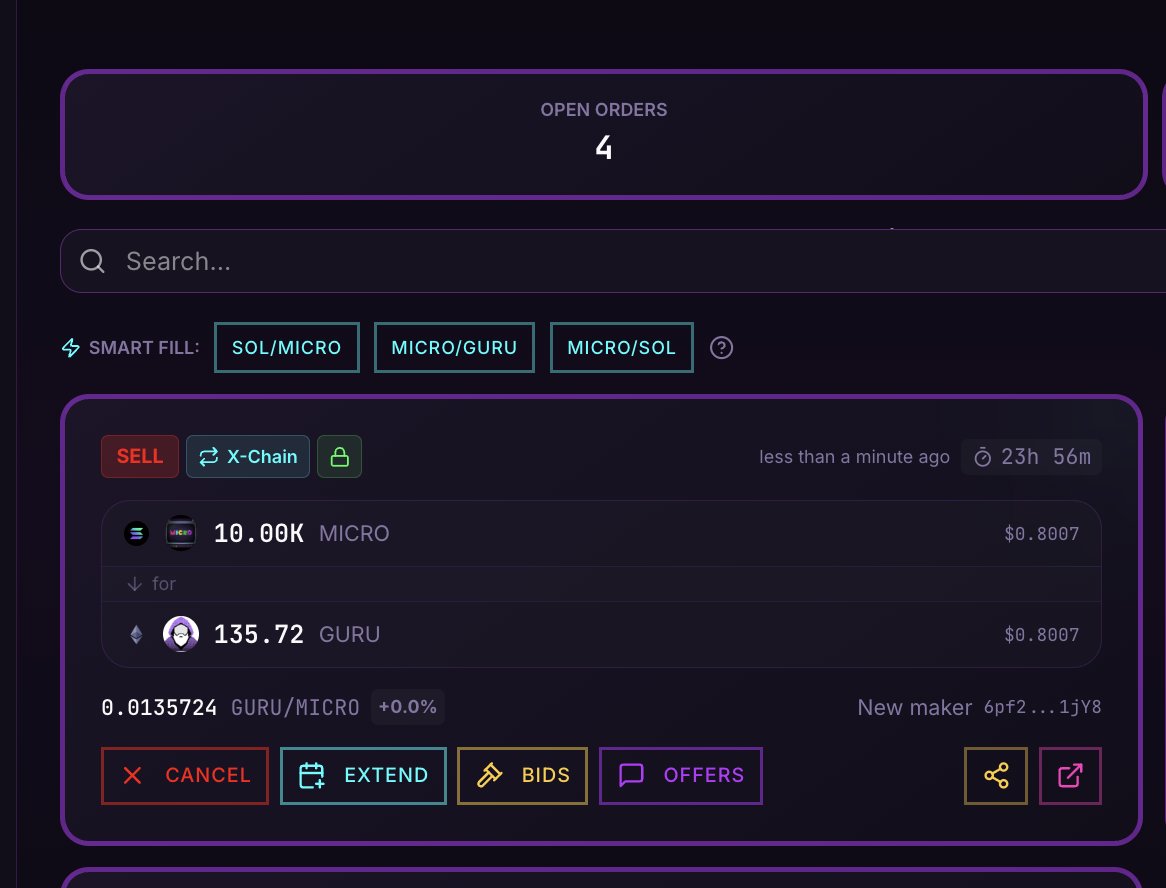Image resolution: width=1166 pixels, height=888 pixels.
Task: Click the green lock icon badge
Action: (x=339, y=457)
